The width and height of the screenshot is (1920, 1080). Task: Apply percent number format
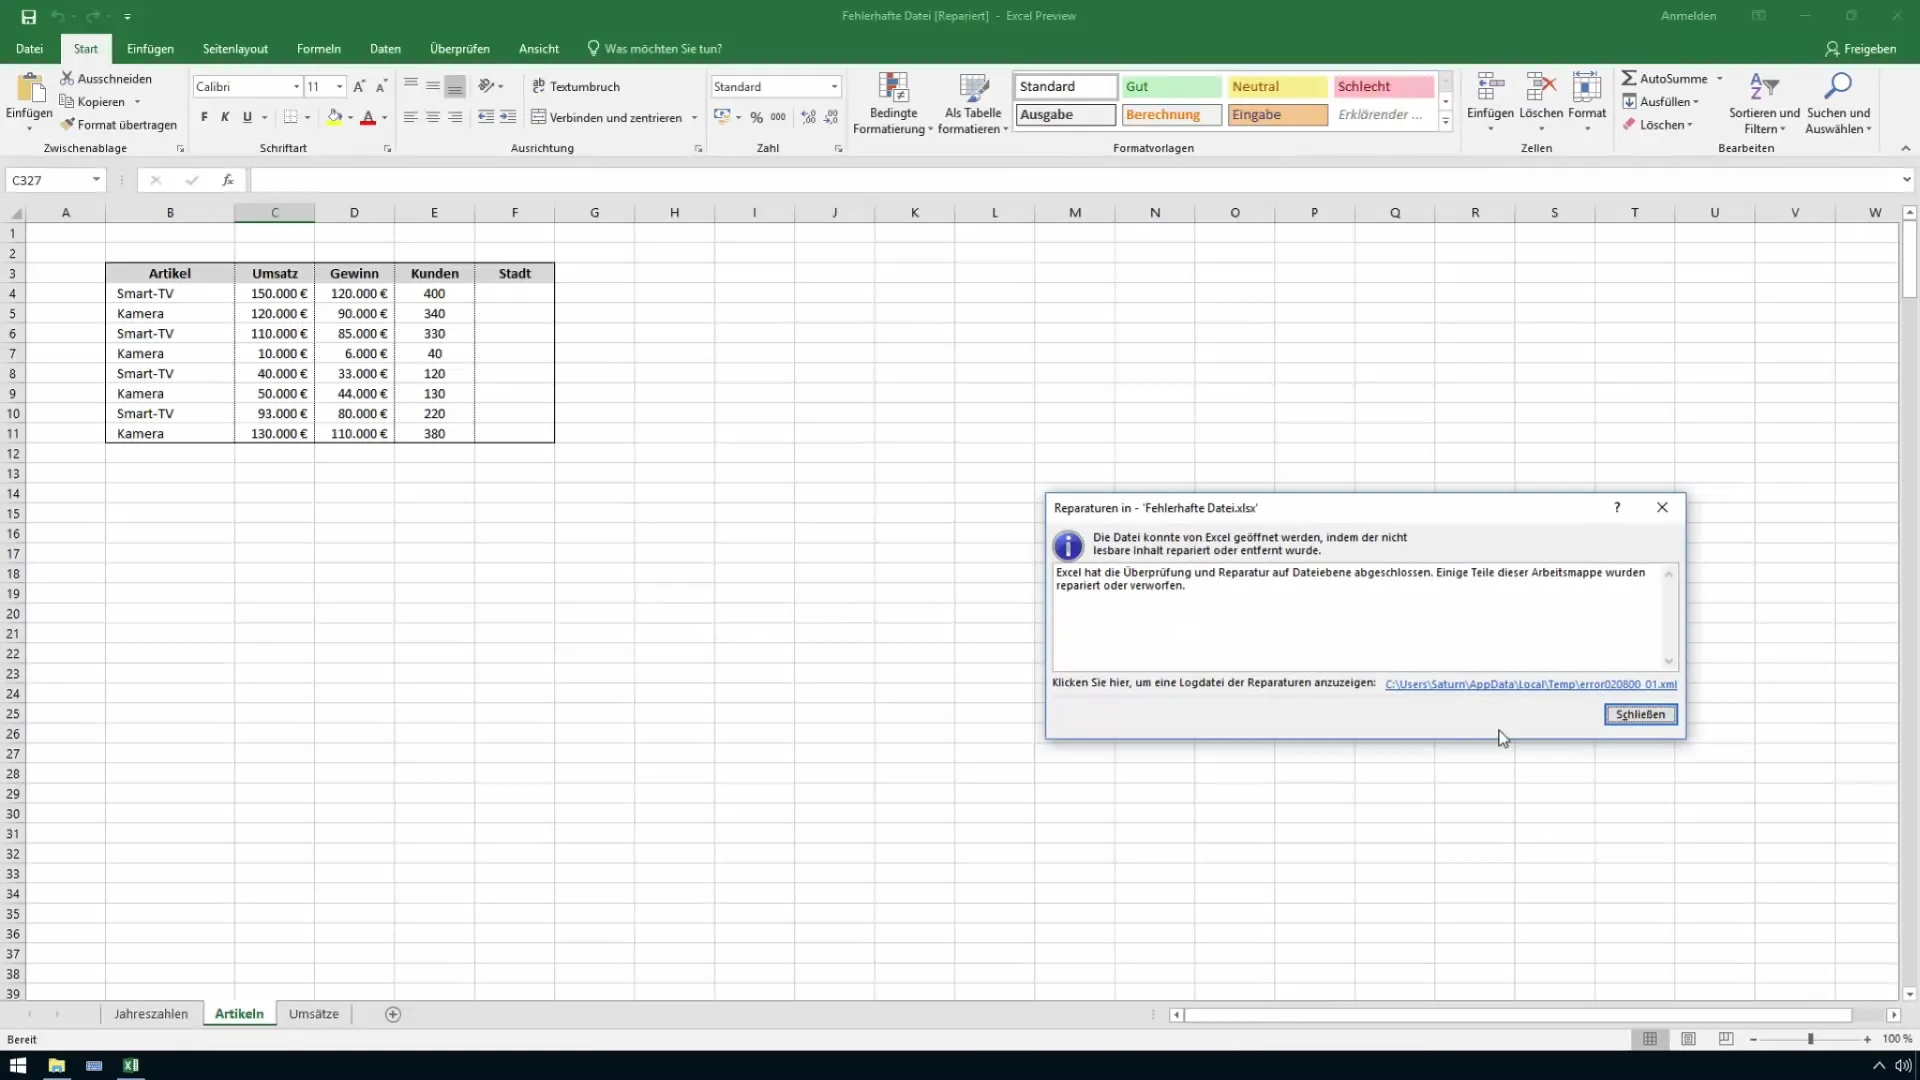[757, 117]
